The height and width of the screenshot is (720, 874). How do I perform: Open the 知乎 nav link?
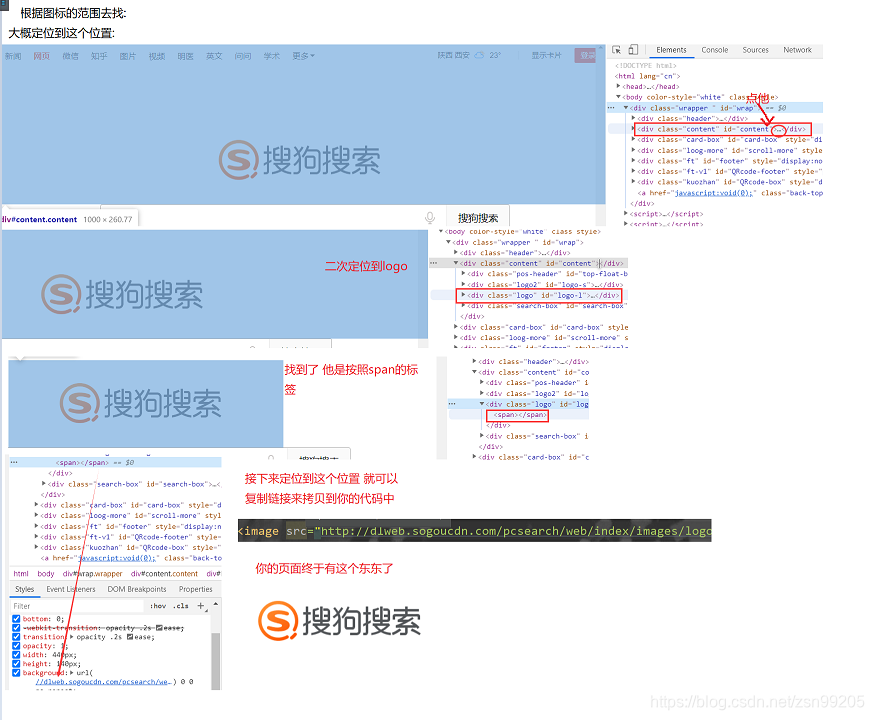[99, 56]
